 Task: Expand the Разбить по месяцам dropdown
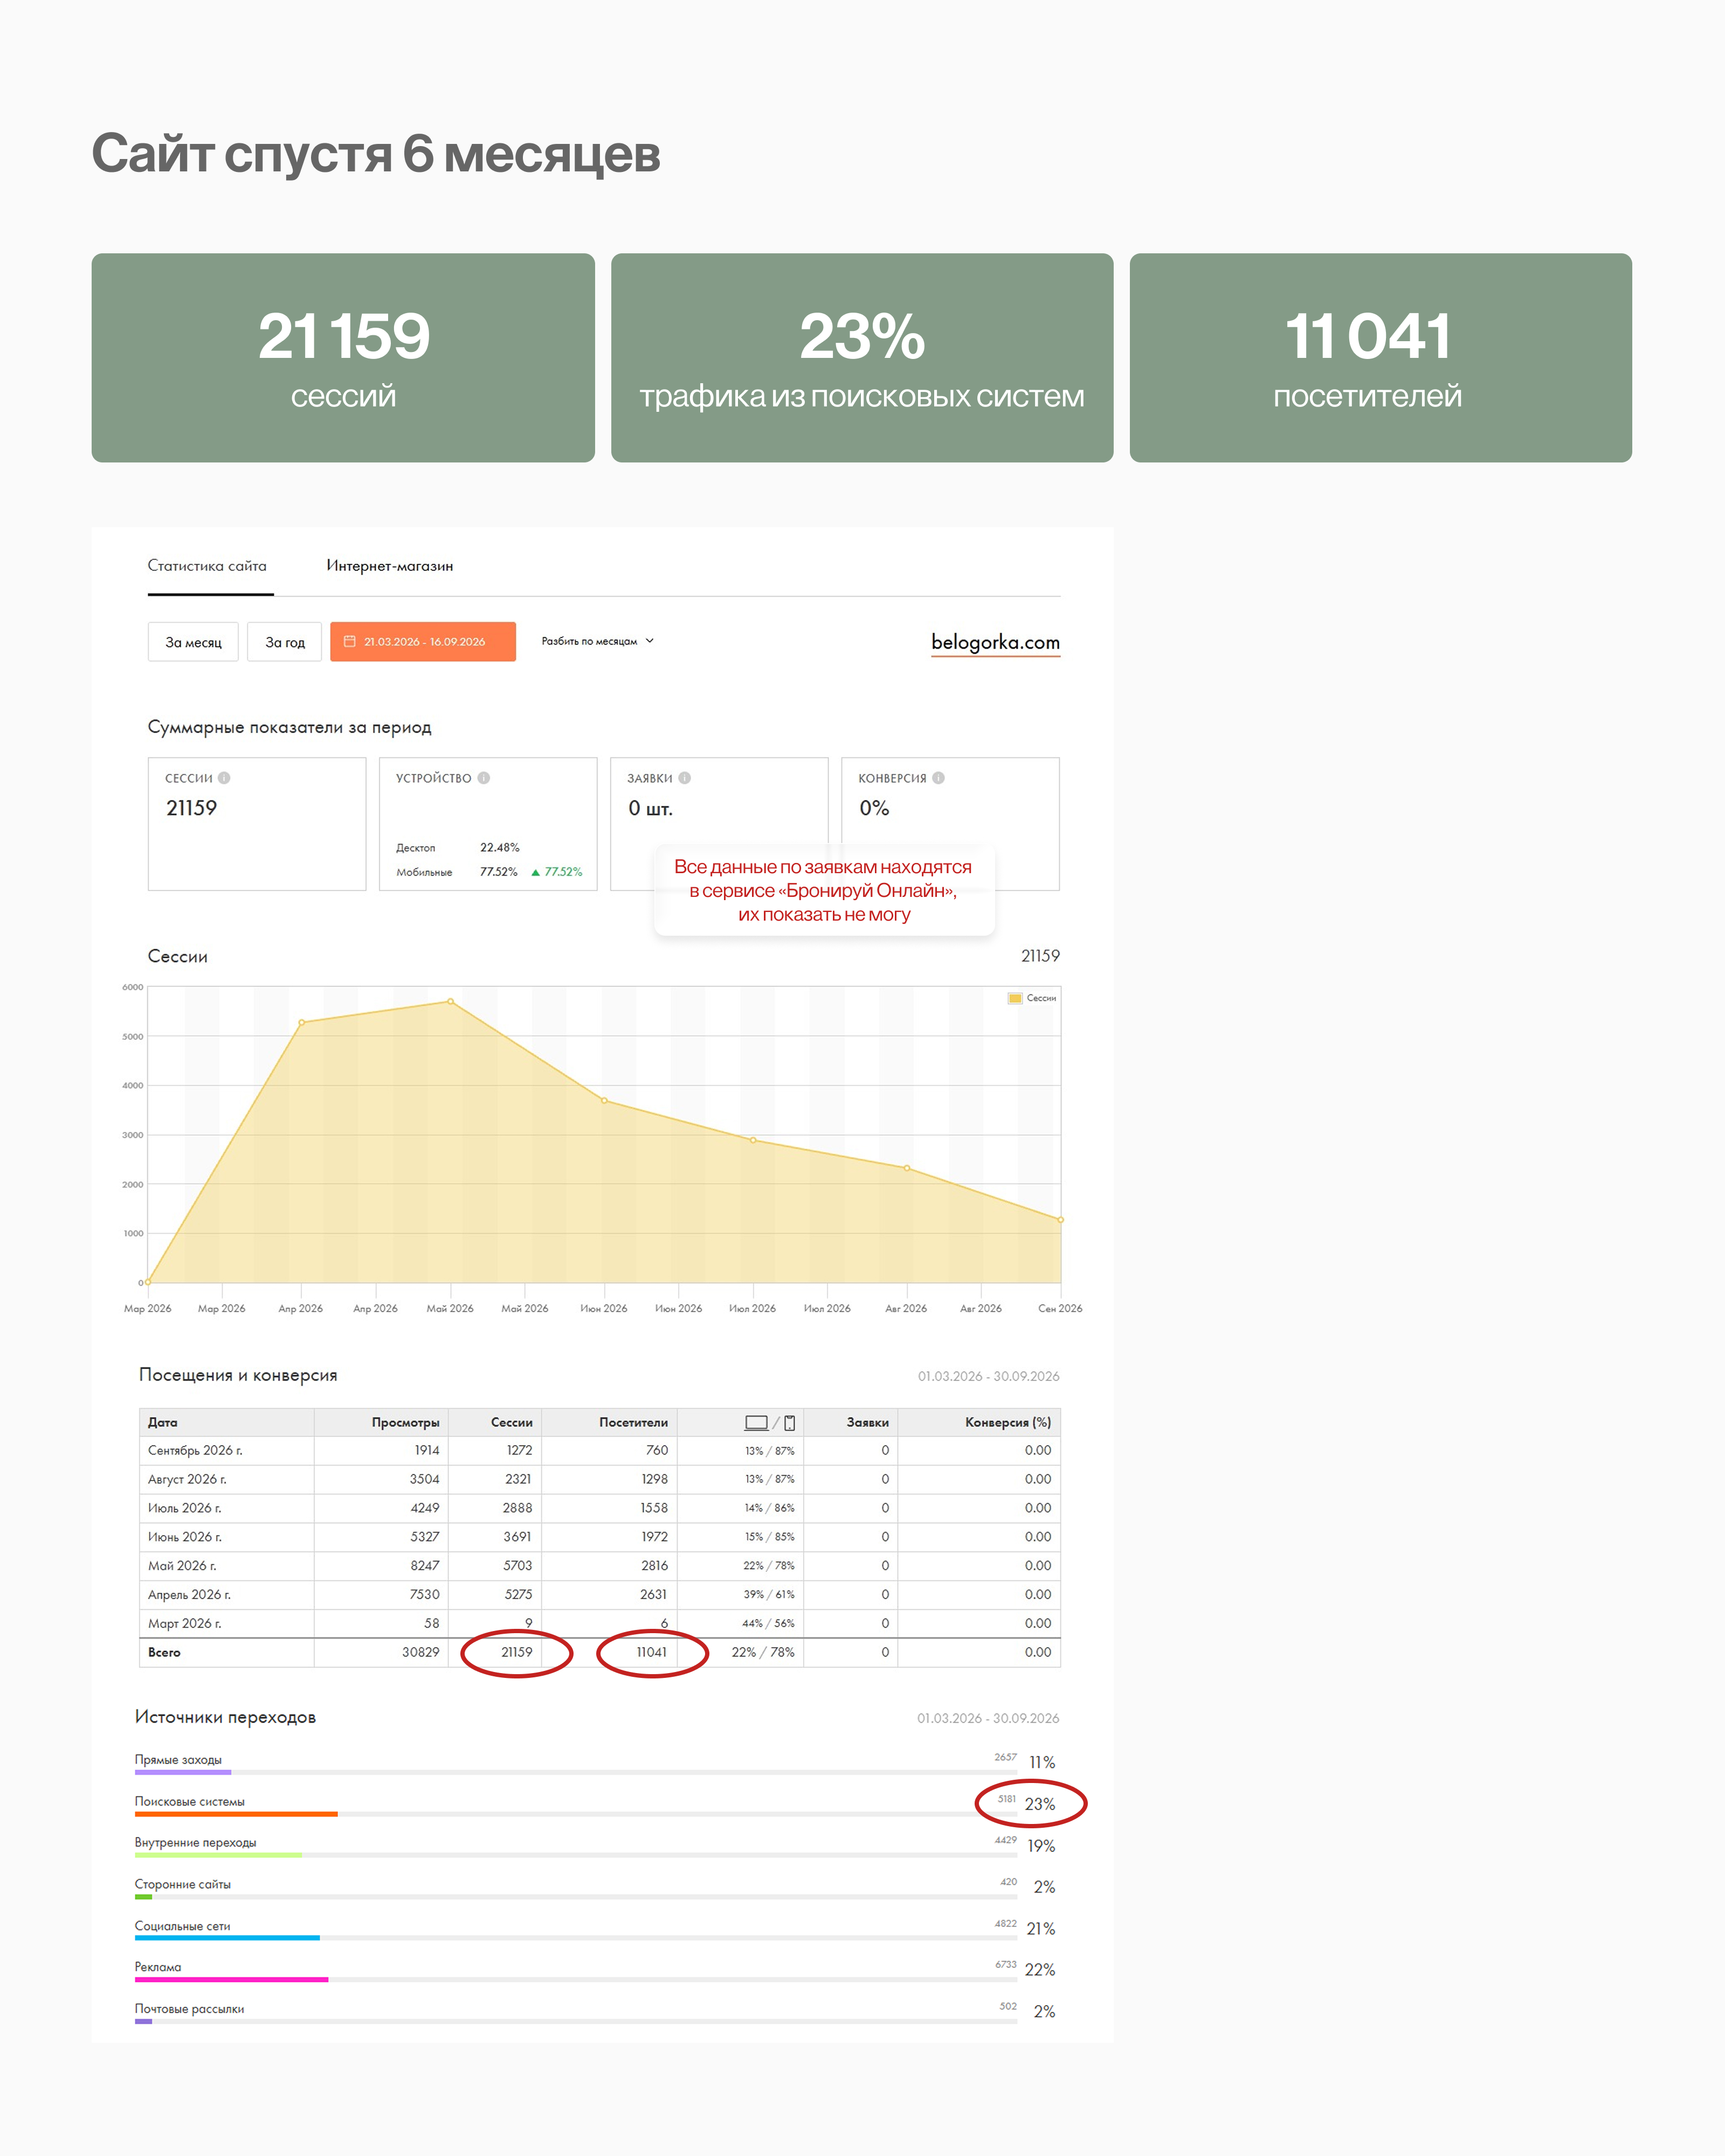click(x=598, y=641)
